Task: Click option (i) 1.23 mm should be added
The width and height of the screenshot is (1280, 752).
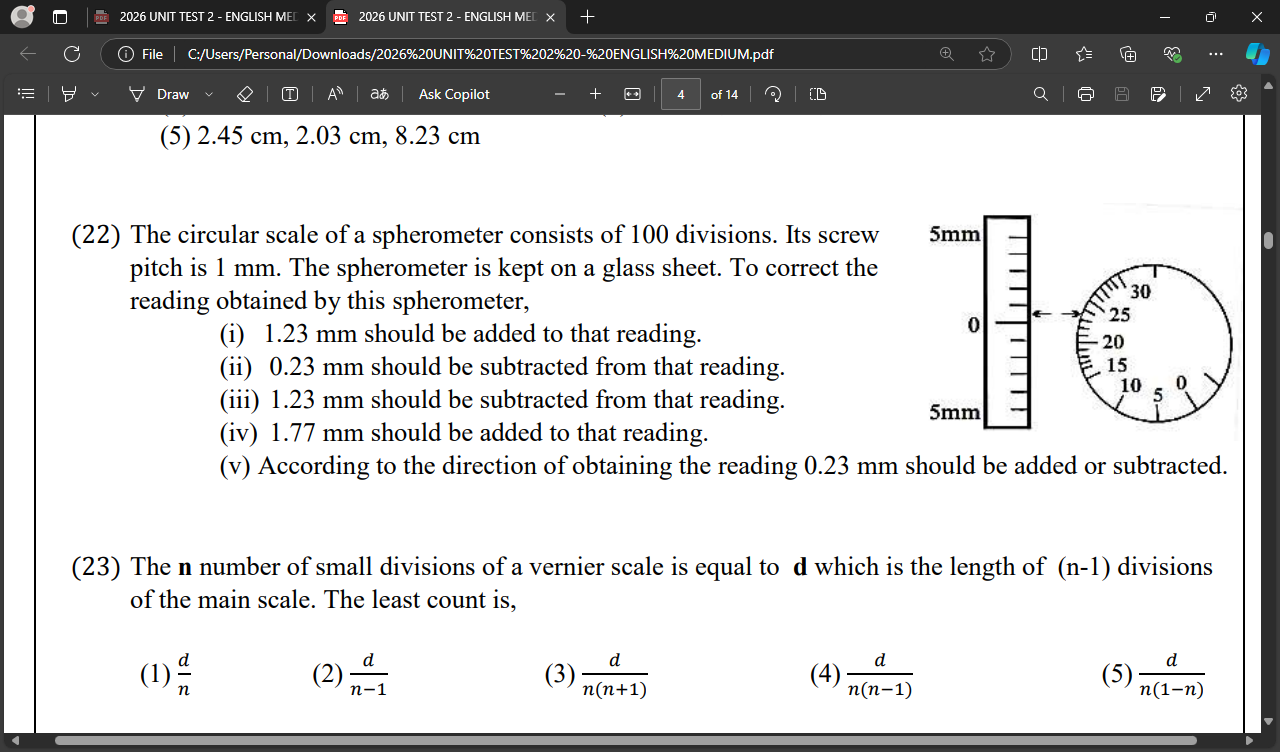Action: click(x=461, y=334)
